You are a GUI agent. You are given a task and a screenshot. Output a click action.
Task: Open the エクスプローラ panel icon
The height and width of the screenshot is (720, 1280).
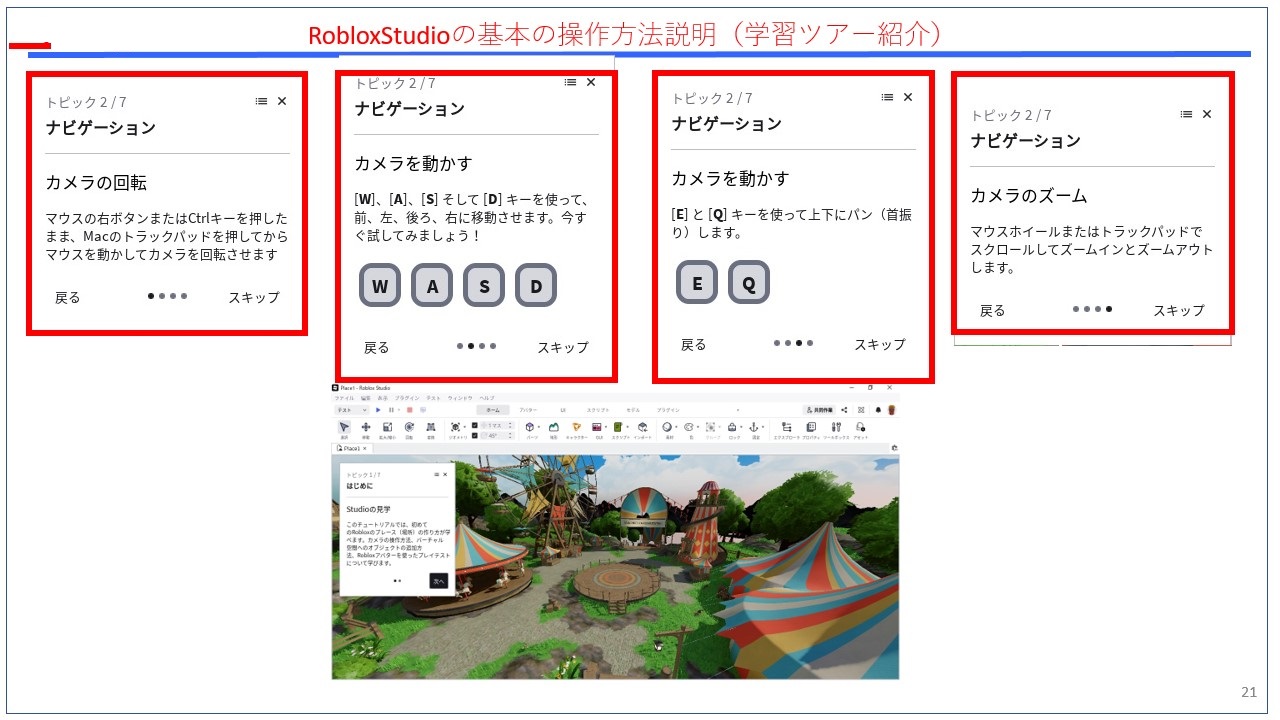tap(787, 428)
